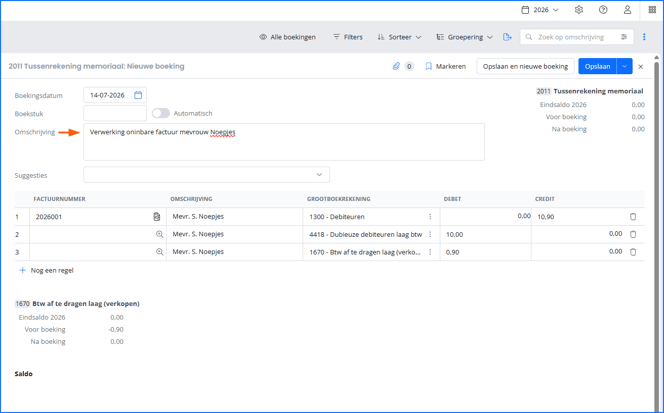This screenshot has height=413, width=664.
Task: Add a line with Nog een regel
Action: (x=47, y=270)
